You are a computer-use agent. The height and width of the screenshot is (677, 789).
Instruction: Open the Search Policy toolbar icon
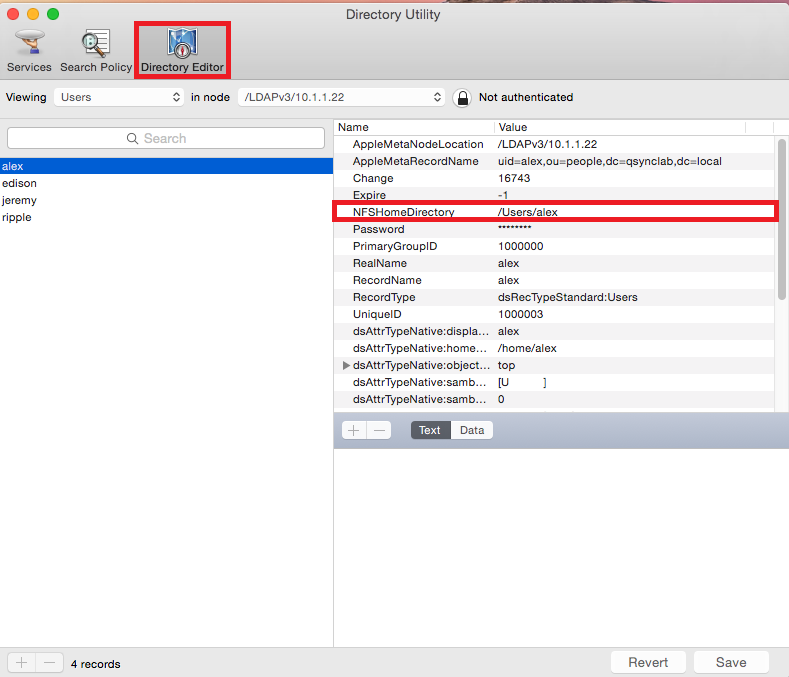[96, 51]
